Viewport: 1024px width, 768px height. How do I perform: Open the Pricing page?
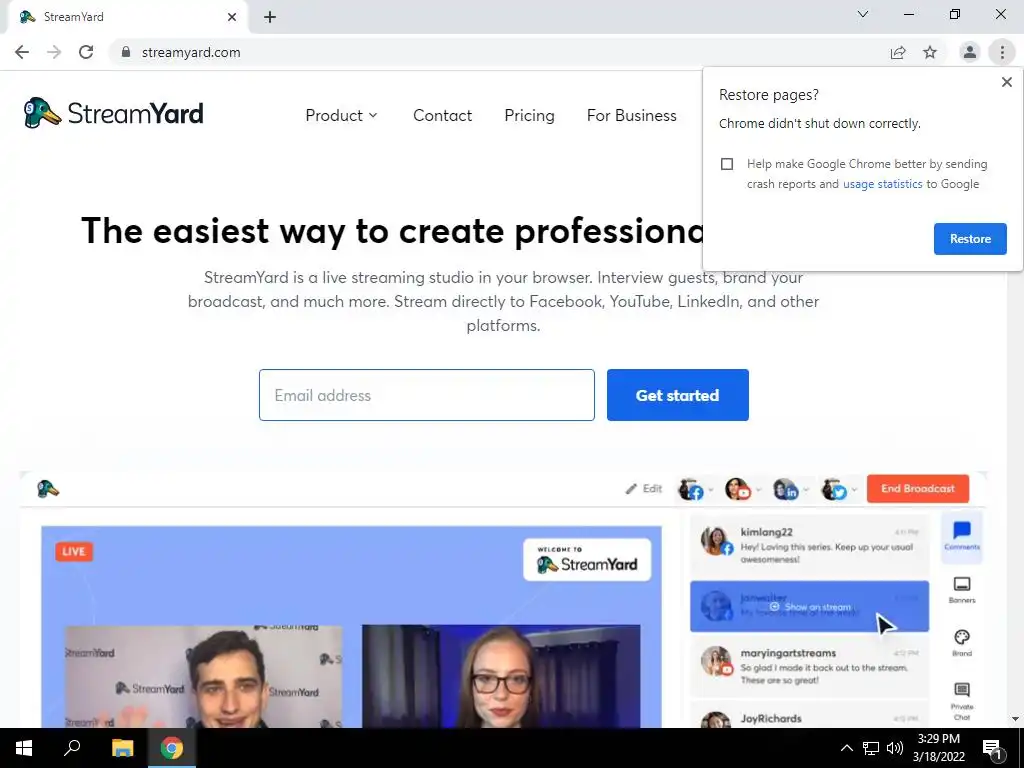tap(529, 116)
